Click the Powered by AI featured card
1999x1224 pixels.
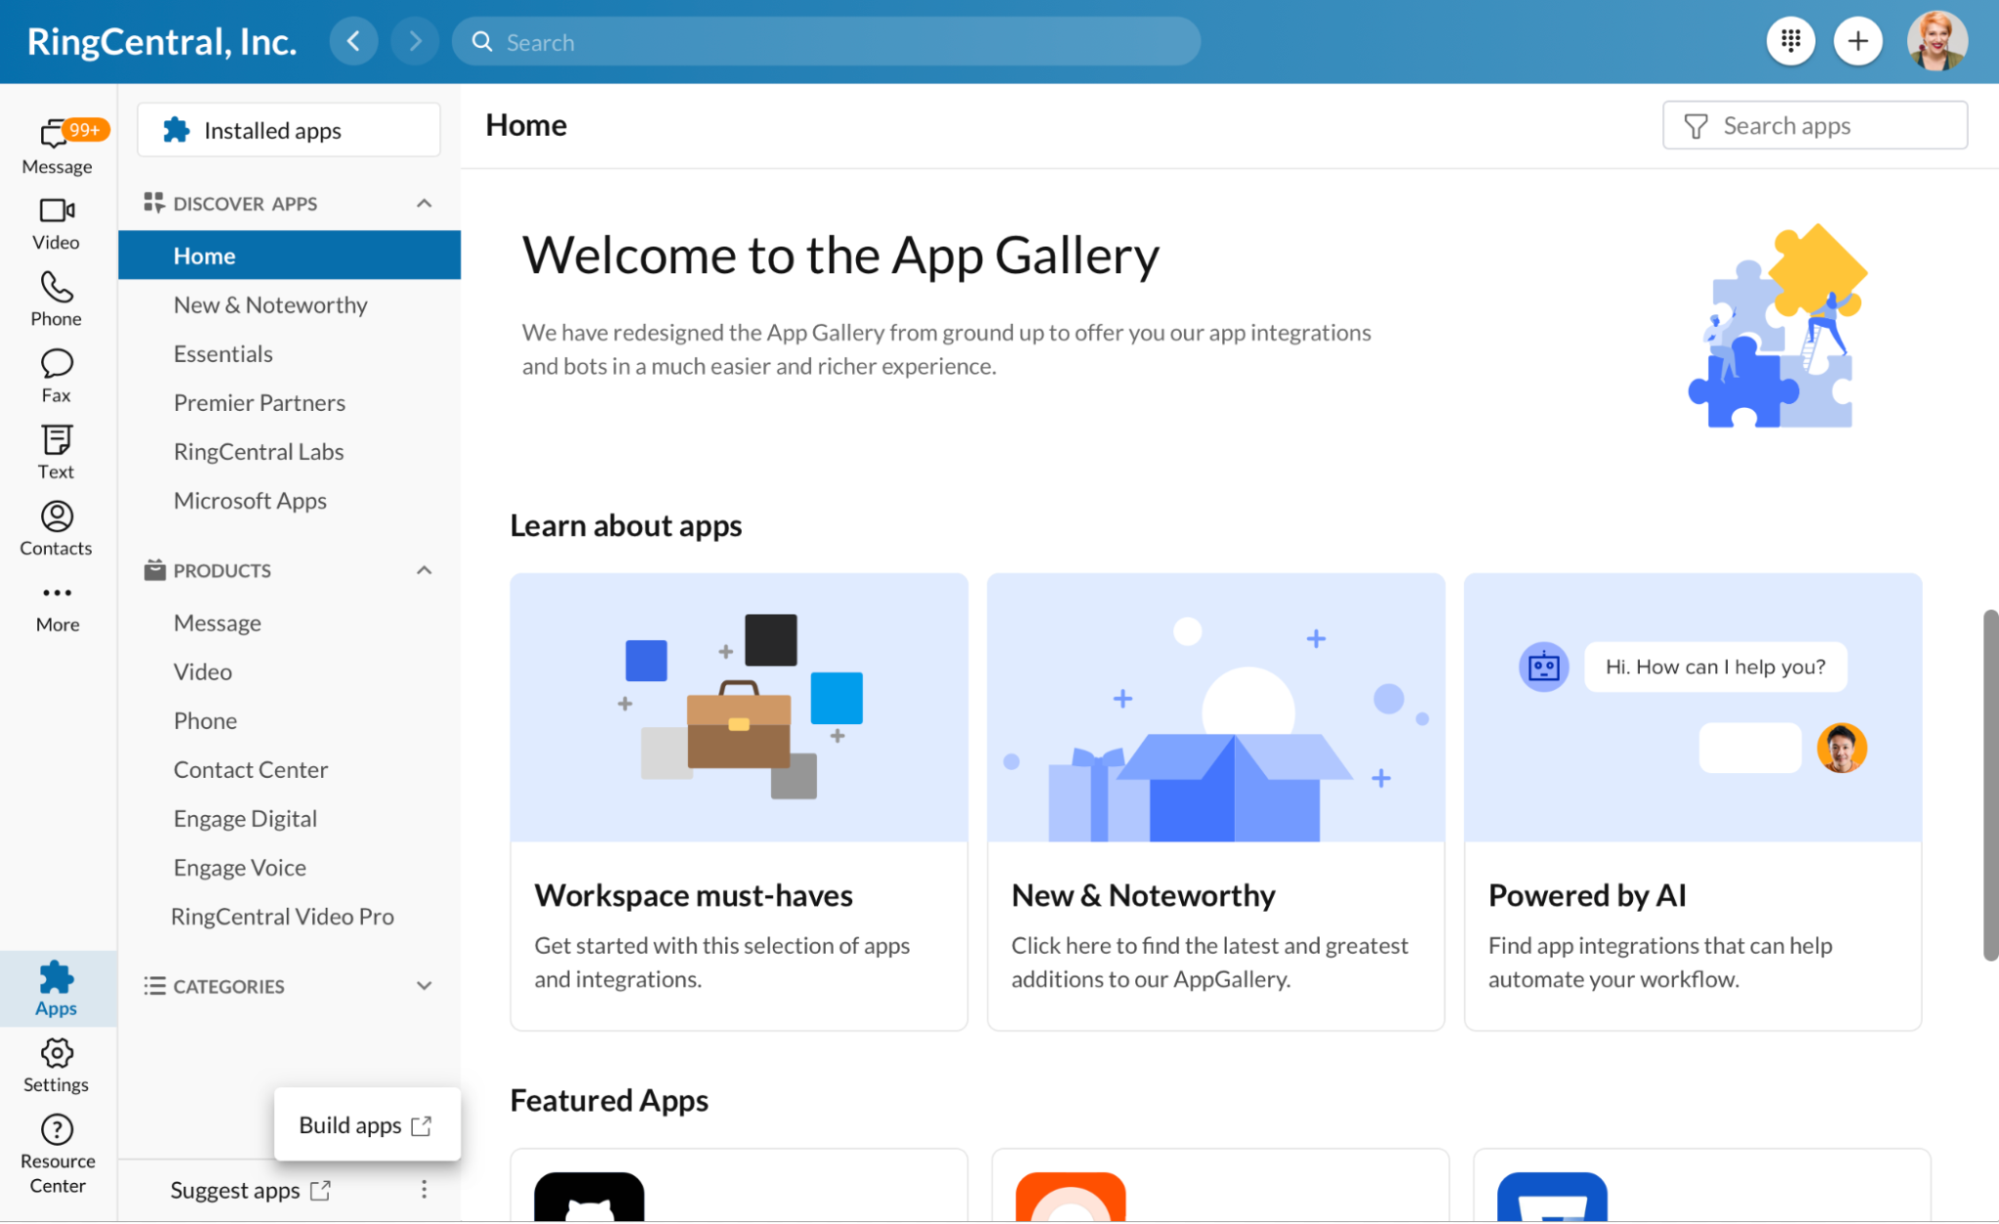pyautogui.click(x=1693, y=801)
